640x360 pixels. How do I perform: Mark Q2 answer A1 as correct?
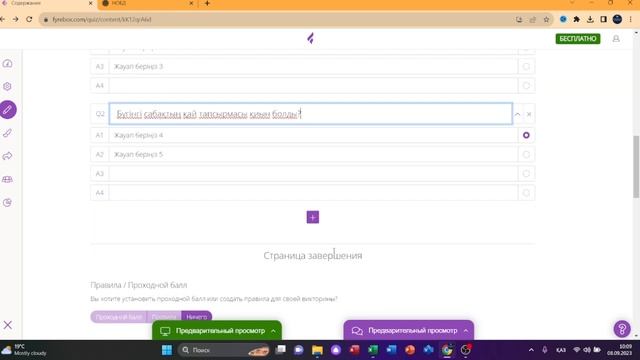(x=526, y=135)
